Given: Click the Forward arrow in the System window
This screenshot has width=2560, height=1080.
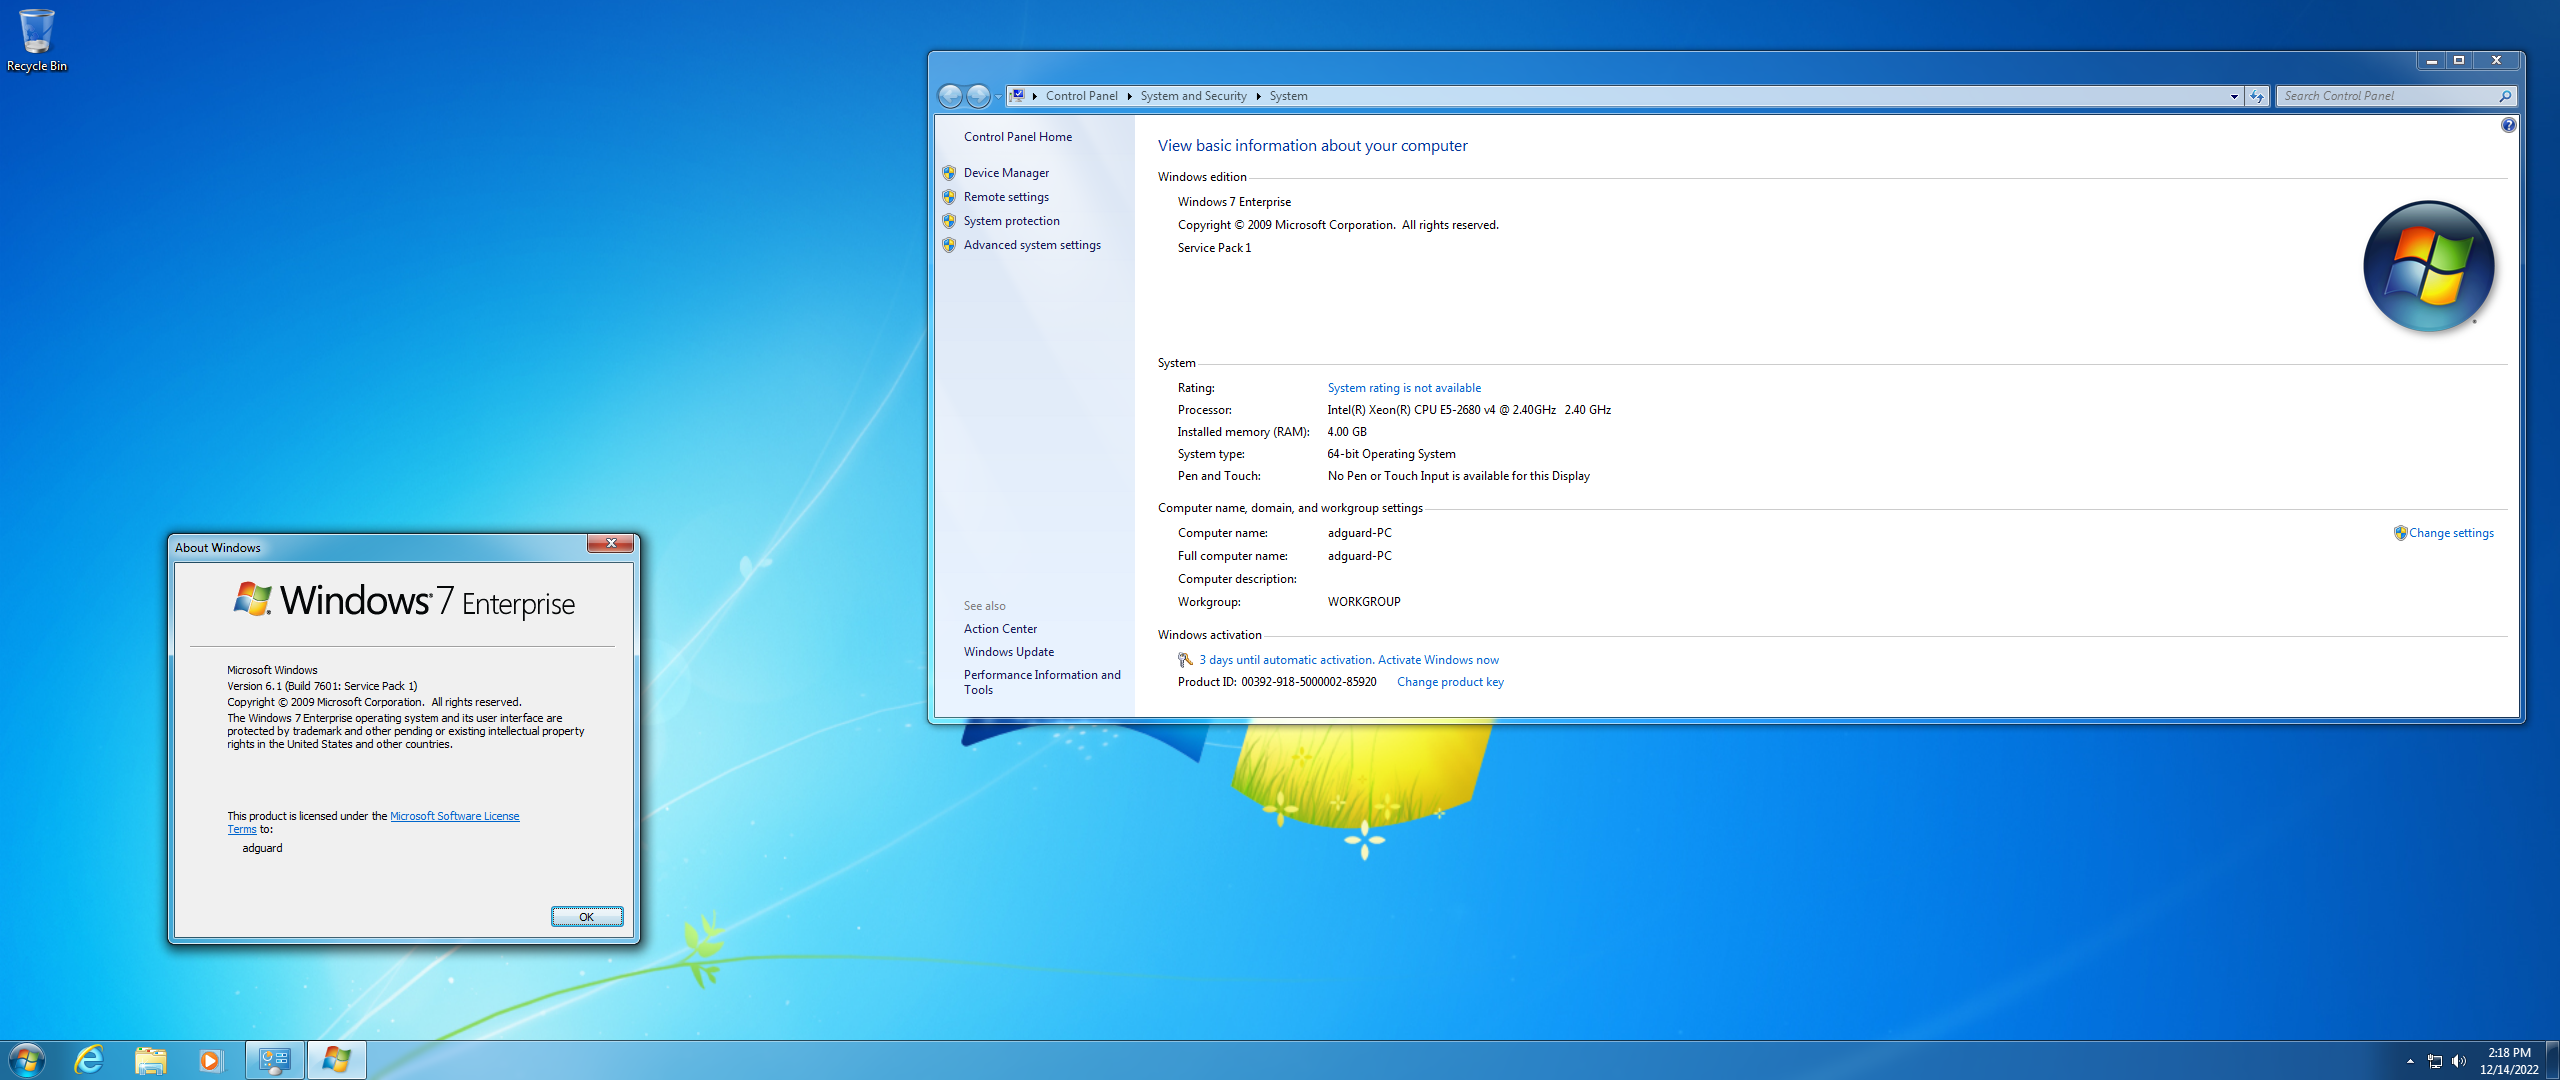Looking at the screenshot, I should click(978, 96).
